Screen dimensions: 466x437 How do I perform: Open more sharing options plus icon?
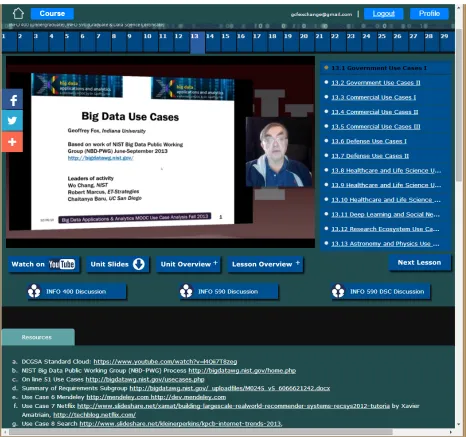point(12,142)
